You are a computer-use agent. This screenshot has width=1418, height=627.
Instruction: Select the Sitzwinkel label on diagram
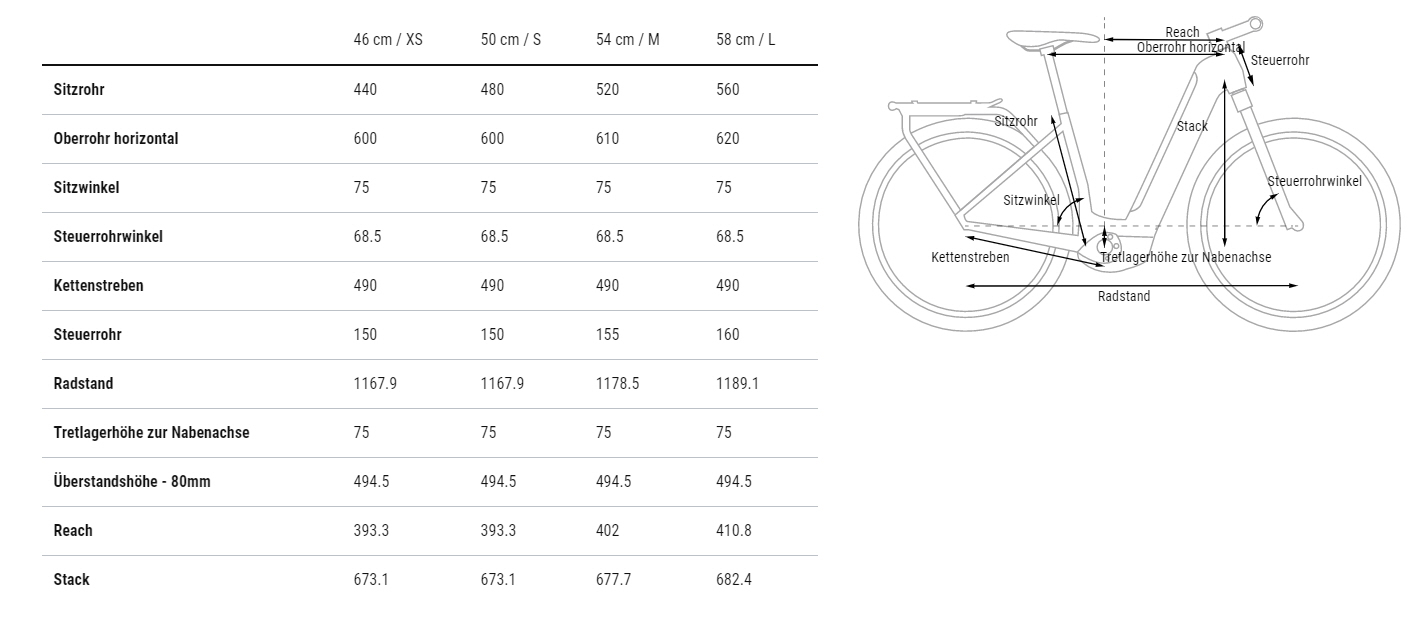point(1031,200)
